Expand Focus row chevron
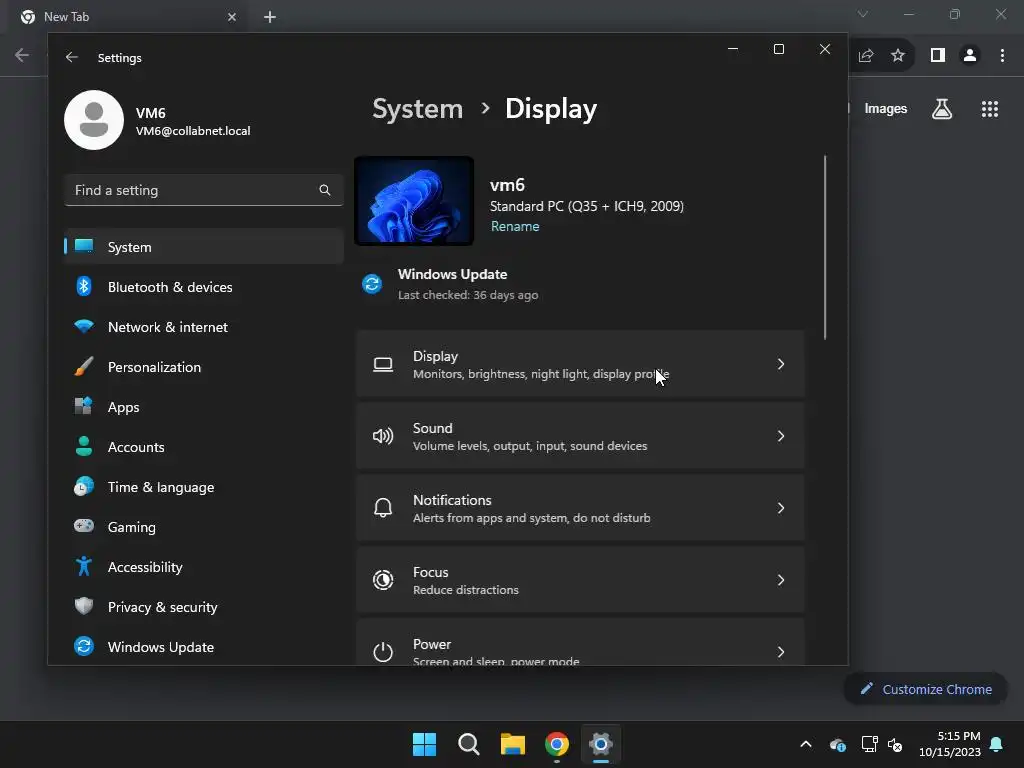This screenshot has width=1024, height=768. (780, 579)
